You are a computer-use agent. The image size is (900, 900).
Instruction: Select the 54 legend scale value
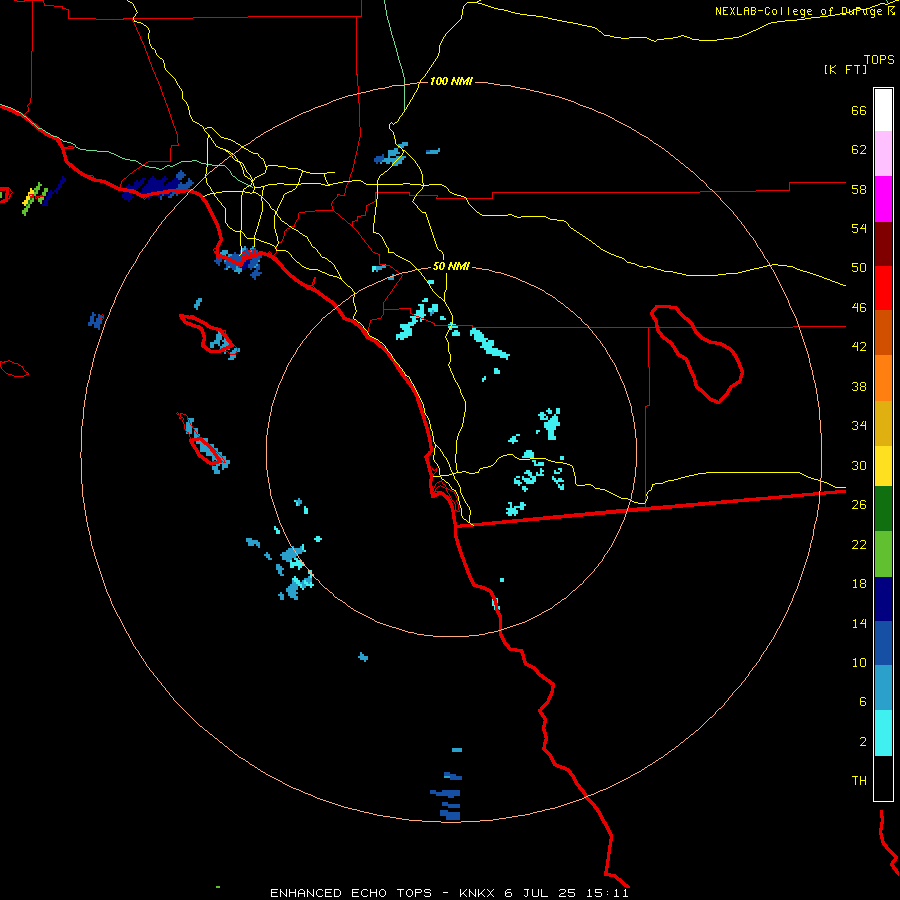point(859,228)
